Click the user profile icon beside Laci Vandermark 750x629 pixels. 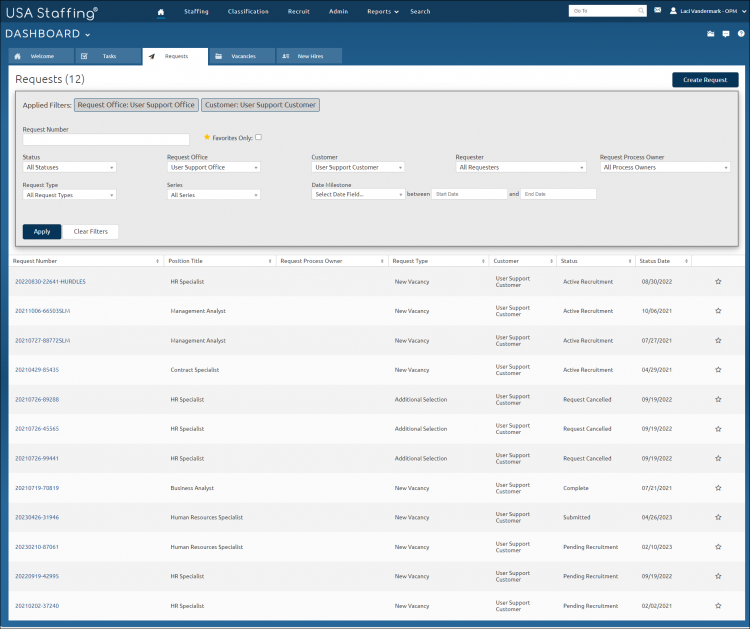pos(673,11)
